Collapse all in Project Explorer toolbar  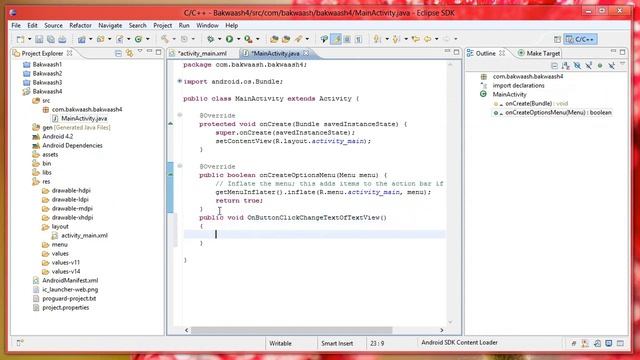(x=118, y=53)
